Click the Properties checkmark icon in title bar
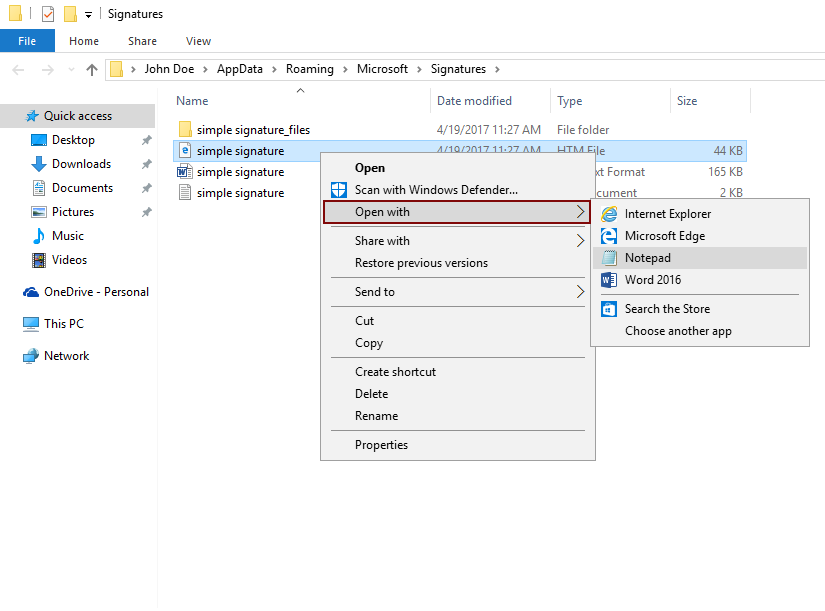825x611 pixels. coord(48,14)
